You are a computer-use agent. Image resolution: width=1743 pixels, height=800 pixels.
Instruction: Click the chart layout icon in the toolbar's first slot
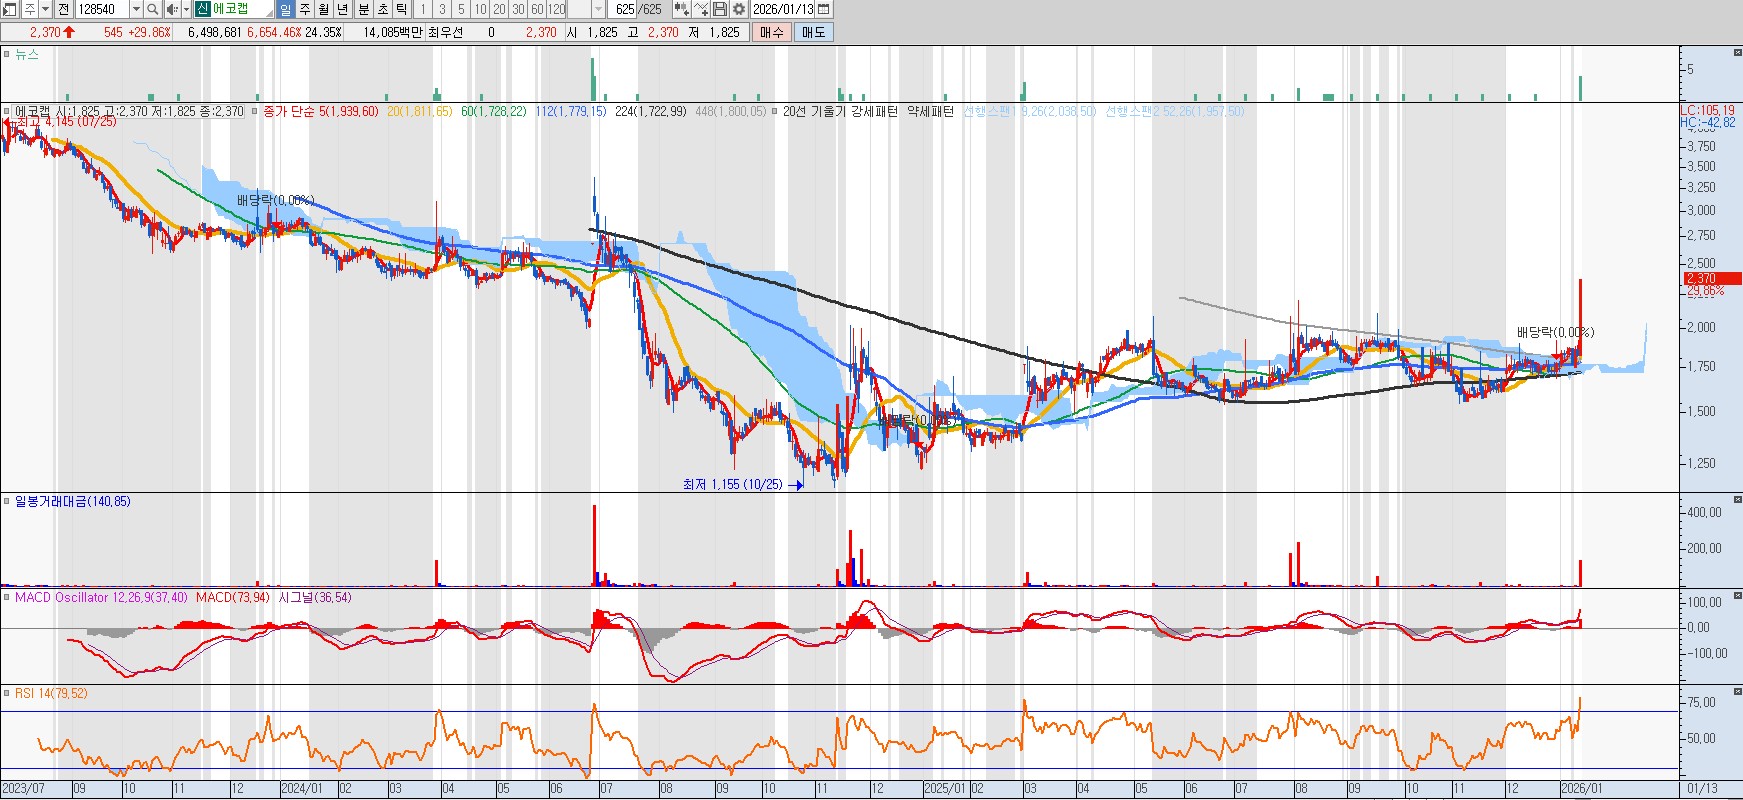point(10,9)
